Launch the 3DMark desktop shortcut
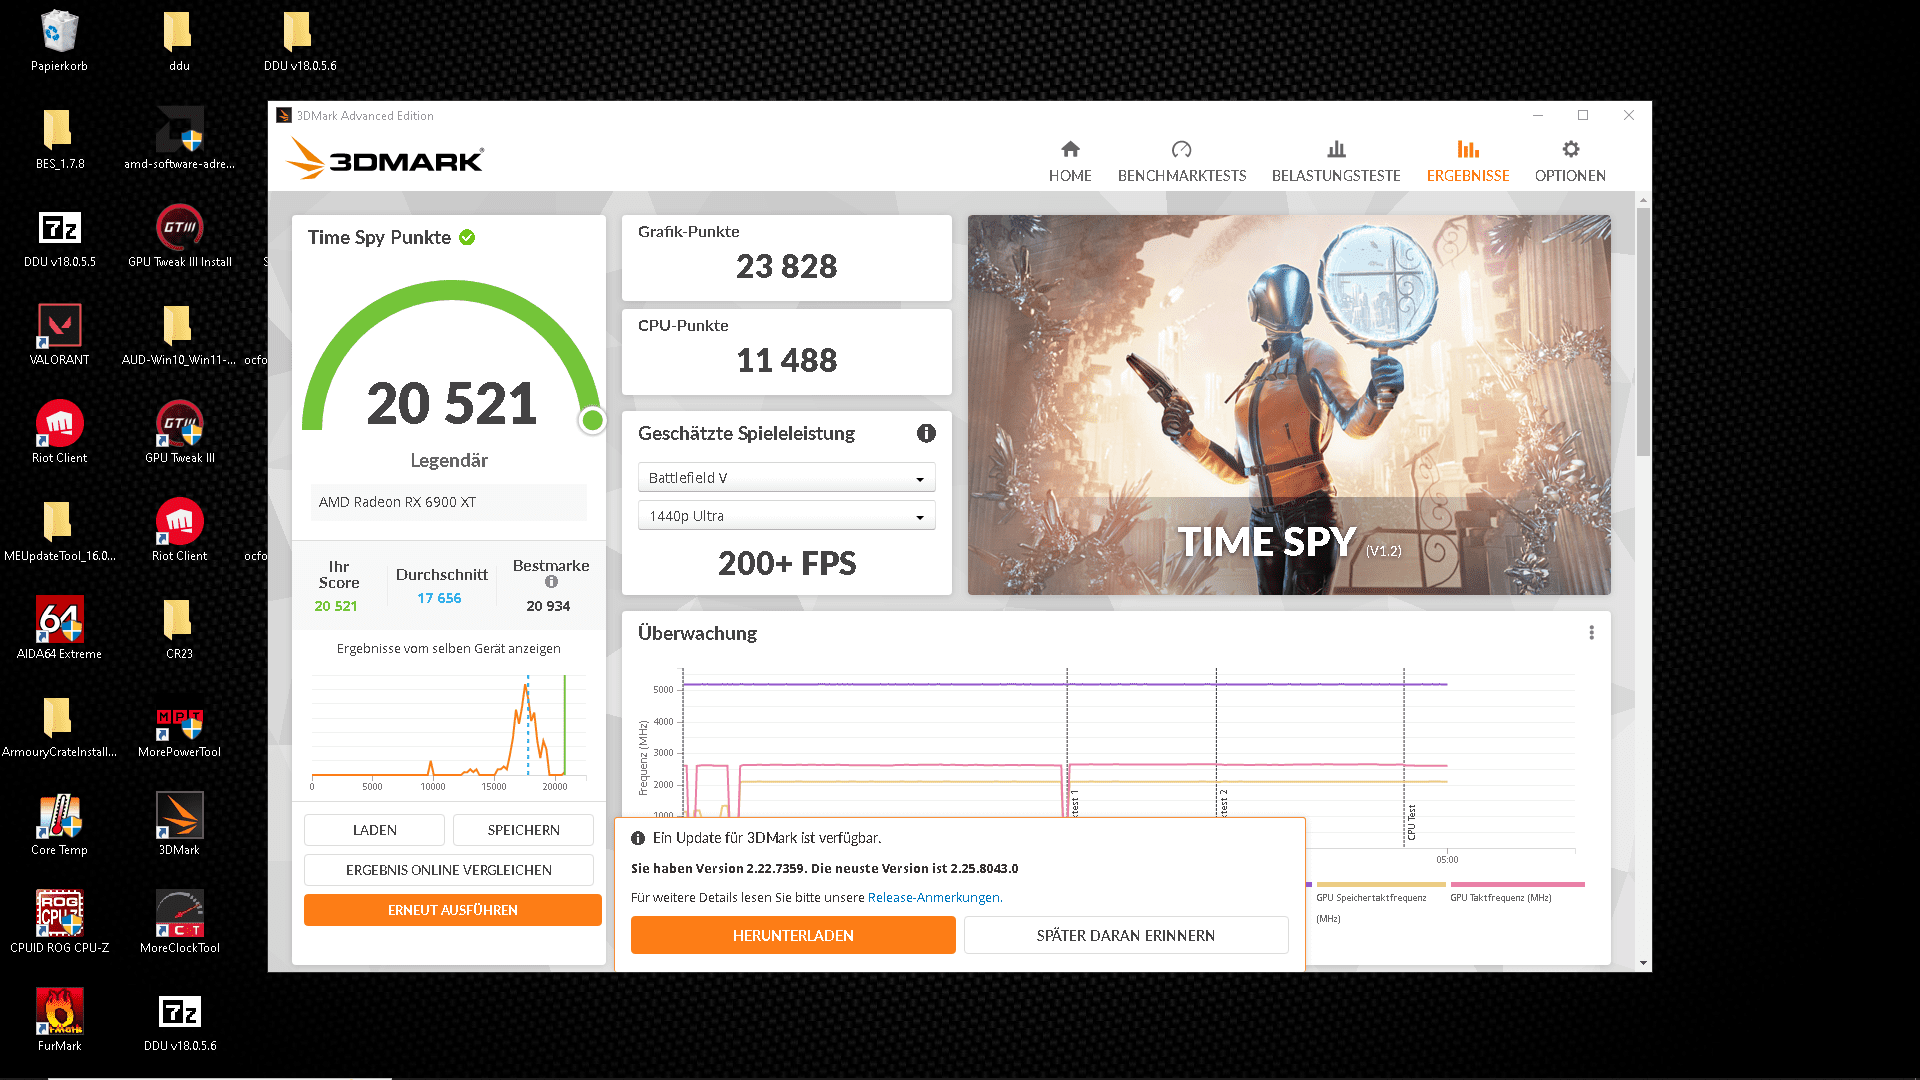This screenshot has height=1080, width=1920. coord(179,824)
